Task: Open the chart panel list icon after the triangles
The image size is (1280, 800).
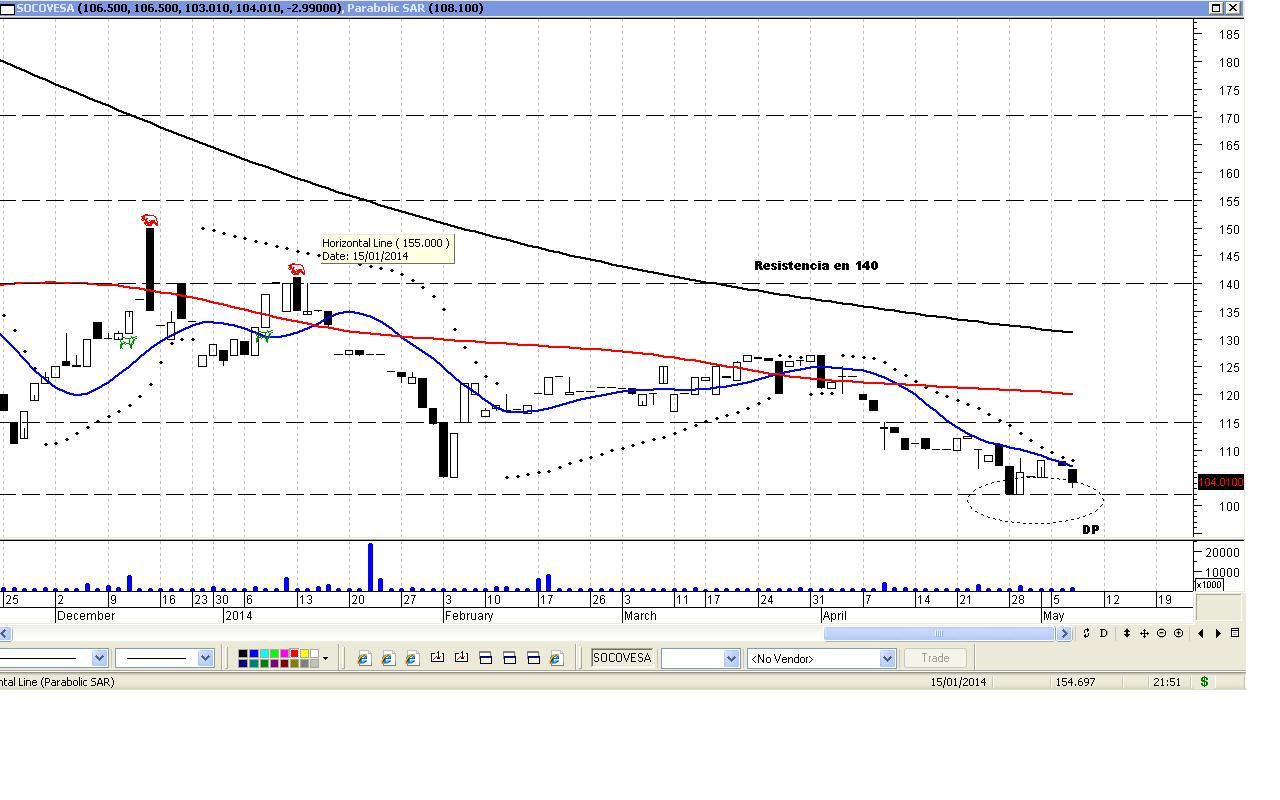Action: (1235, 633)
